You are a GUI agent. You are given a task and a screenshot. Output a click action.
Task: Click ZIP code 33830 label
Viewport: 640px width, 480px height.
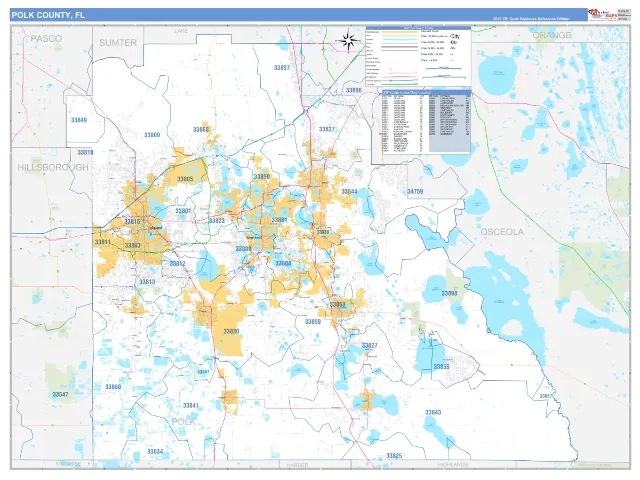click(231, 331)
